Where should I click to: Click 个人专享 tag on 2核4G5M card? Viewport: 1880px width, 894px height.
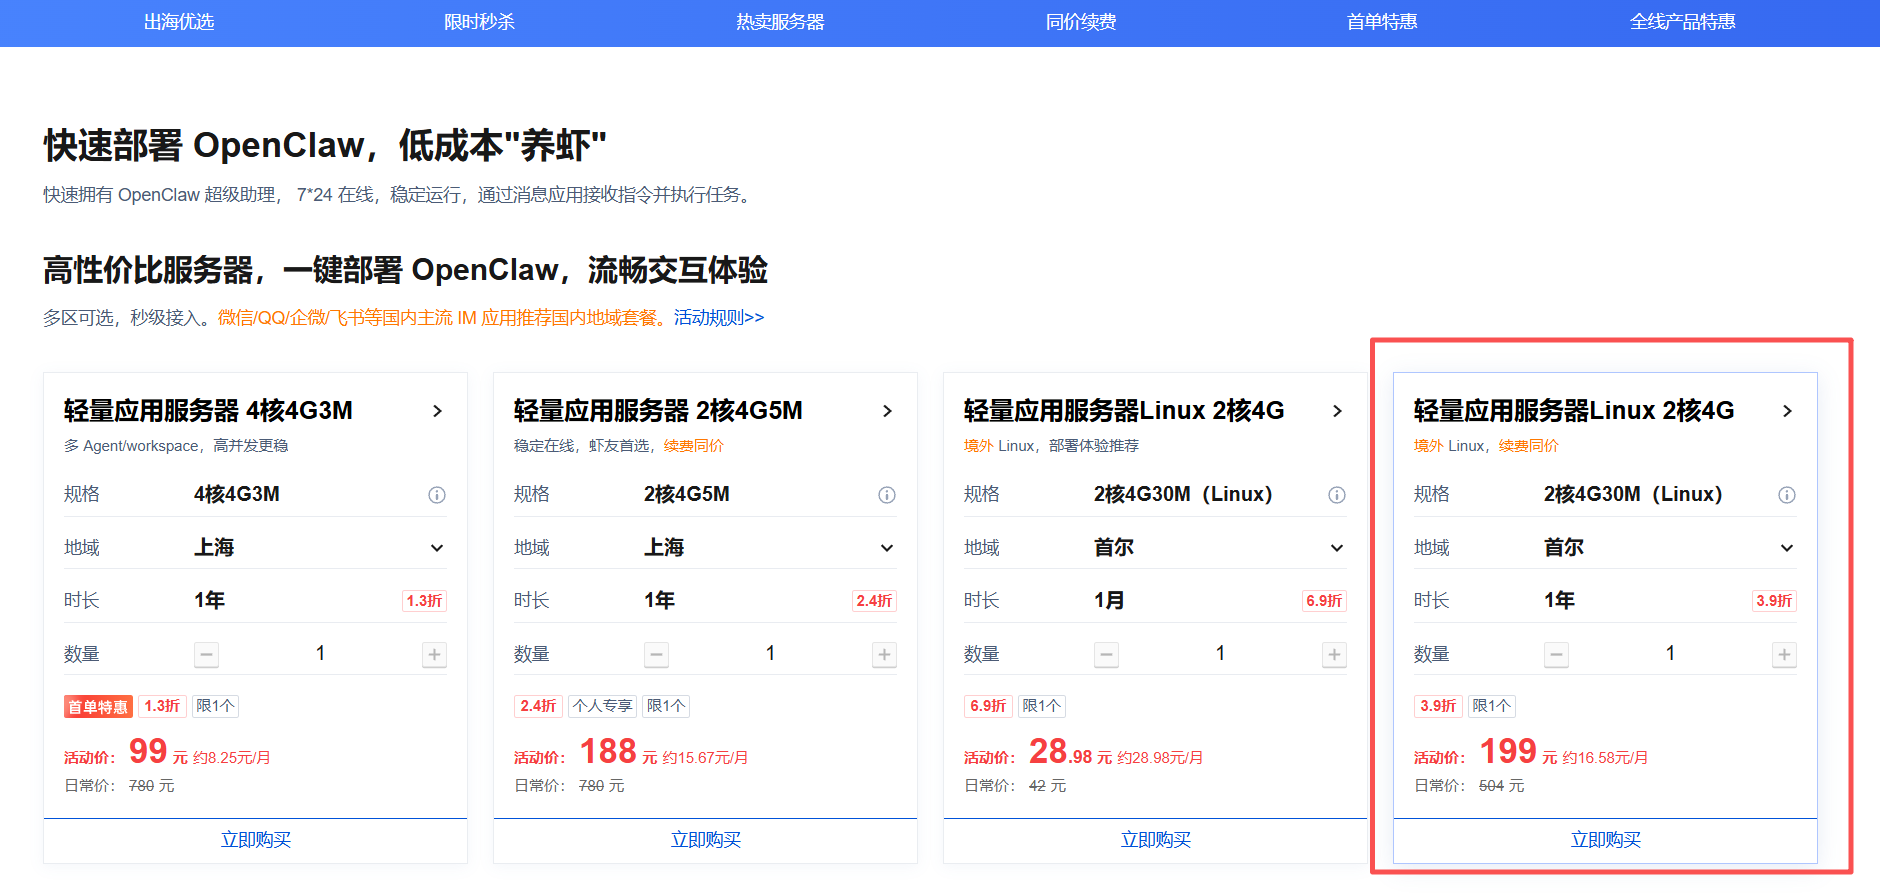[603, 706]
